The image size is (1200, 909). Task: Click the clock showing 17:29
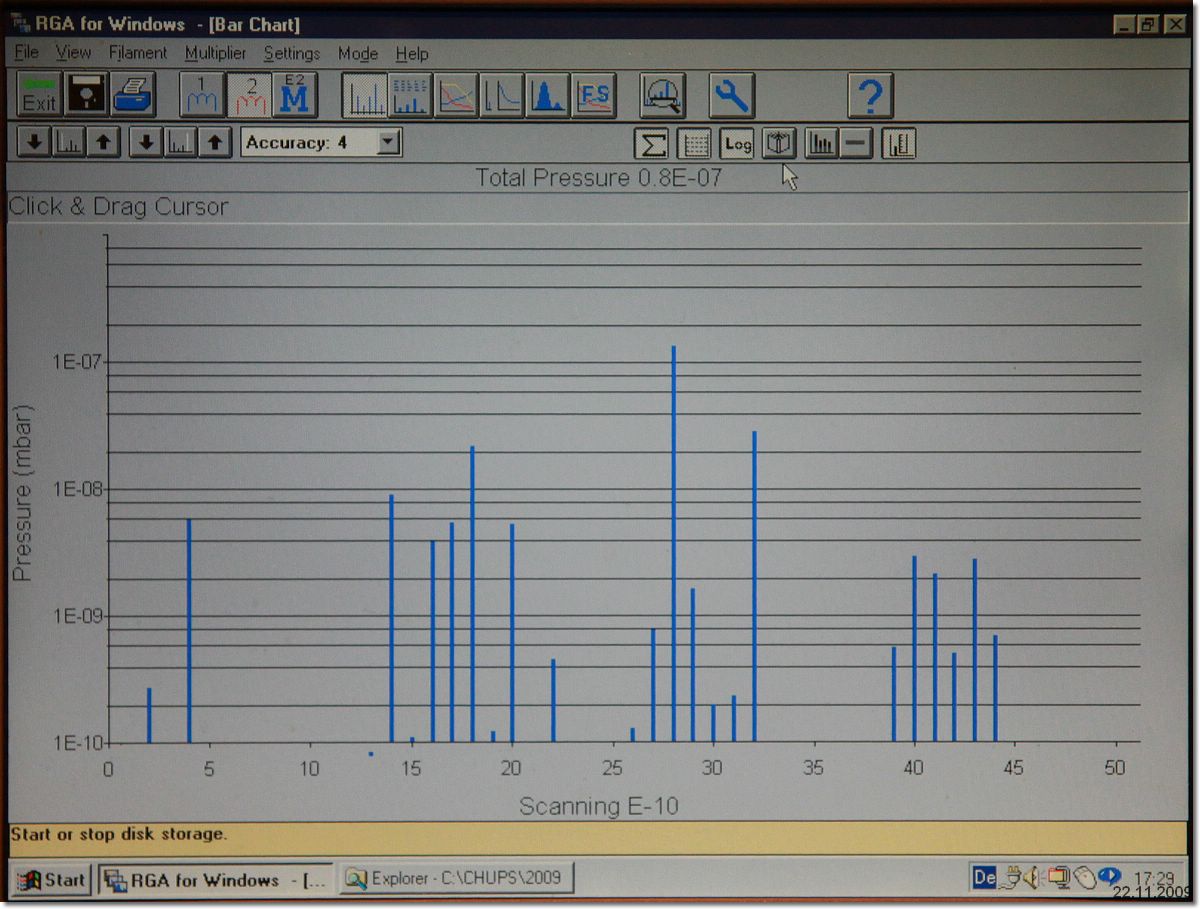pos(1153,878)
